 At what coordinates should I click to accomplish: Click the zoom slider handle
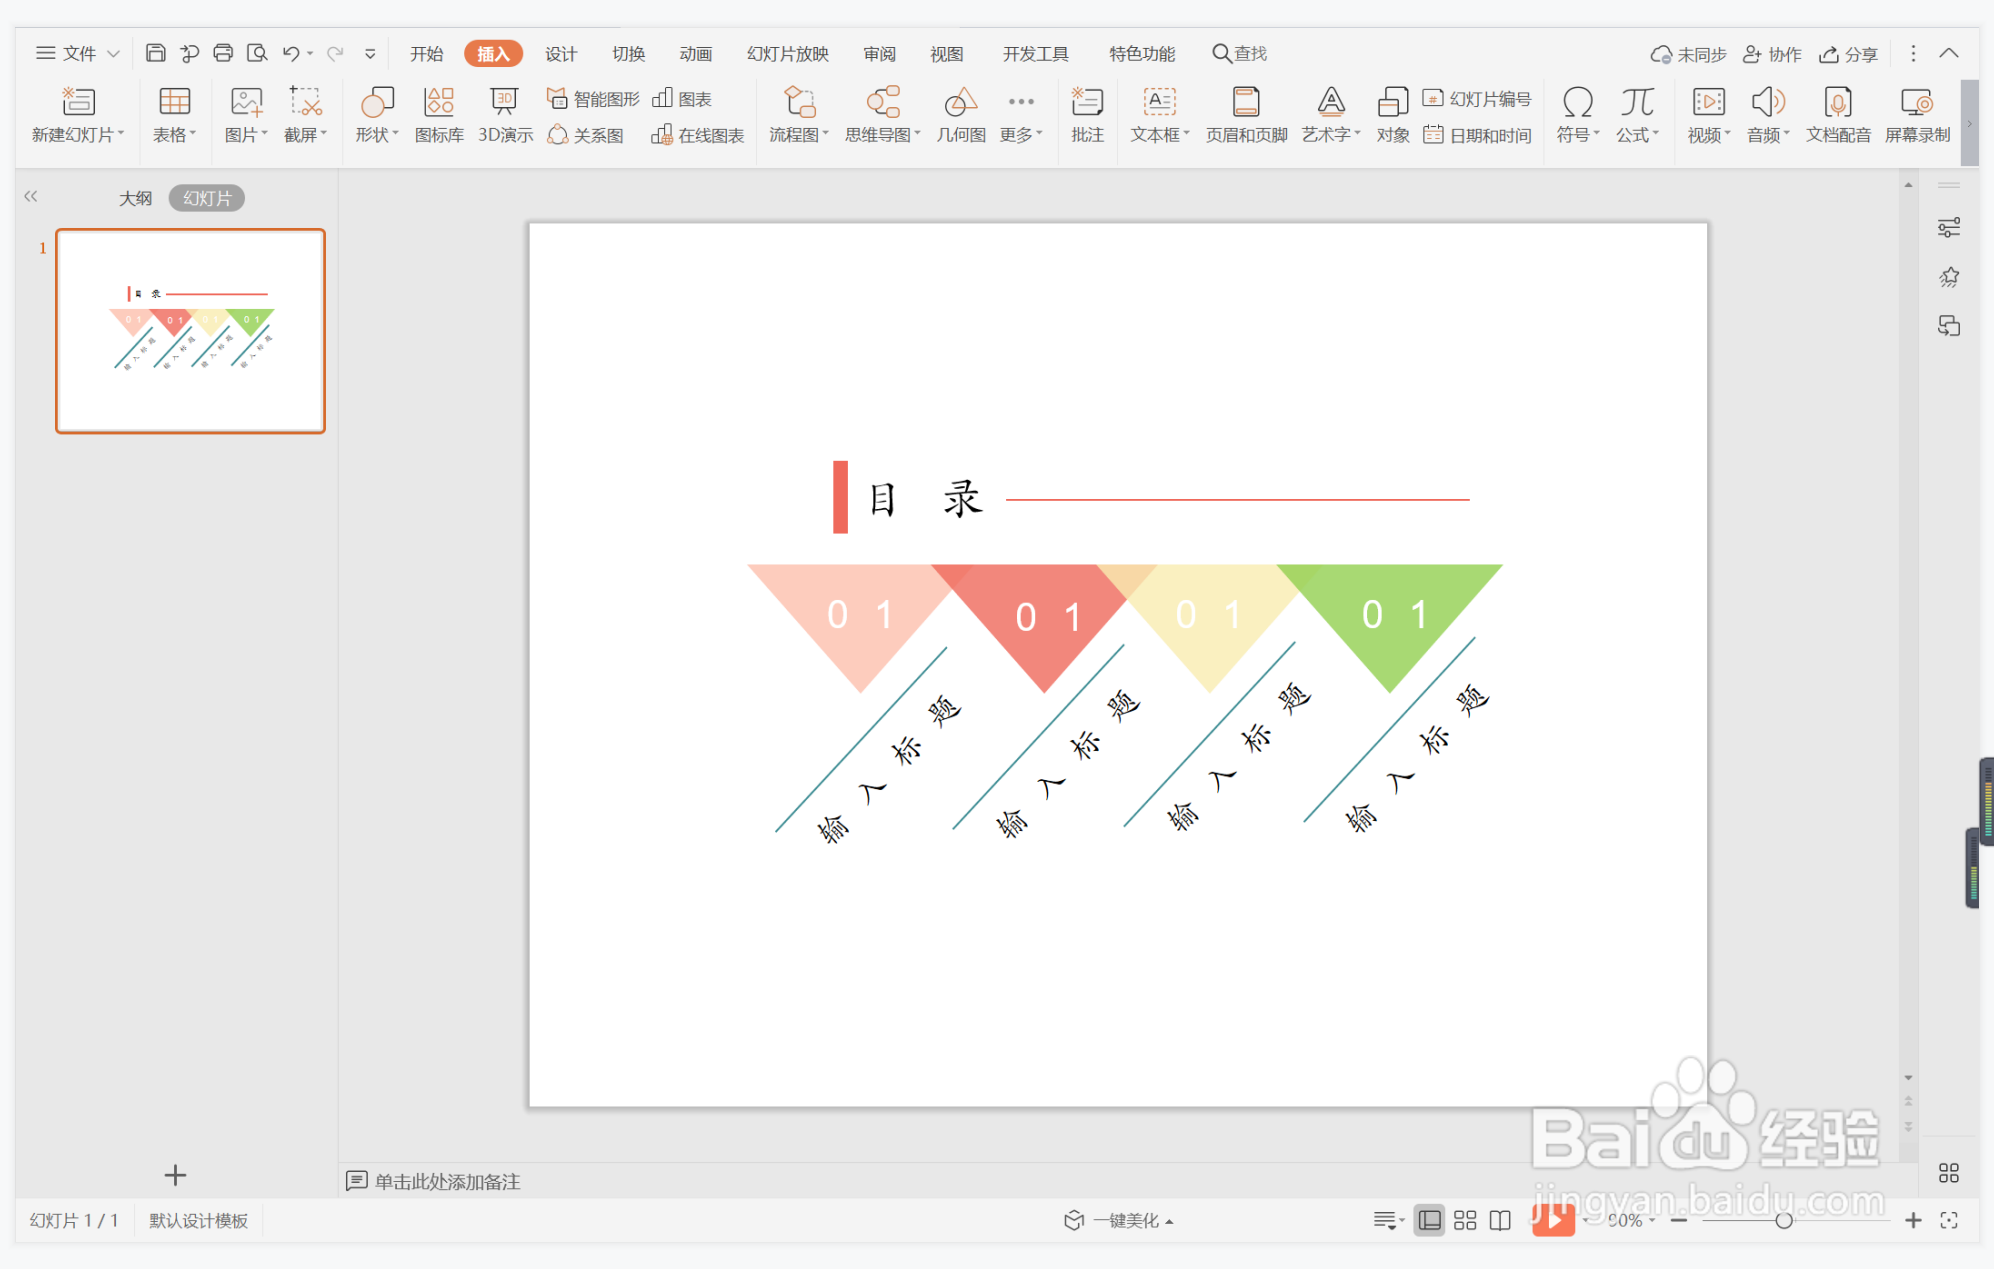[x=1783, y=1220]
